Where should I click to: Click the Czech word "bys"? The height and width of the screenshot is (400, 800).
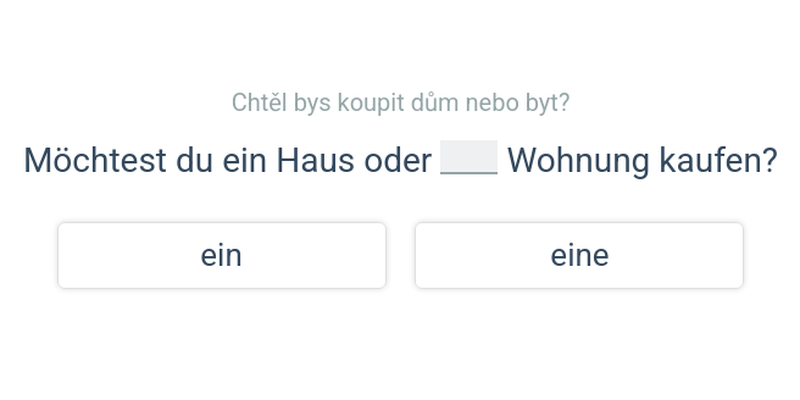(x=312, y=102)
